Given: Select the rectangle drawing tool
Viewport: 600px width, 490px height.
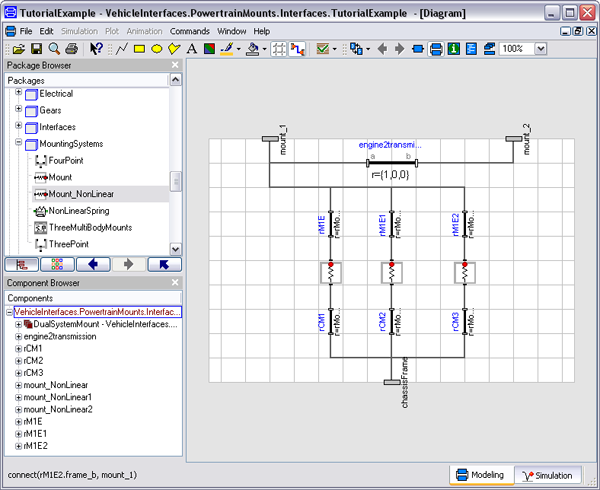Looking at the screenshot, I should click(139, 48).
